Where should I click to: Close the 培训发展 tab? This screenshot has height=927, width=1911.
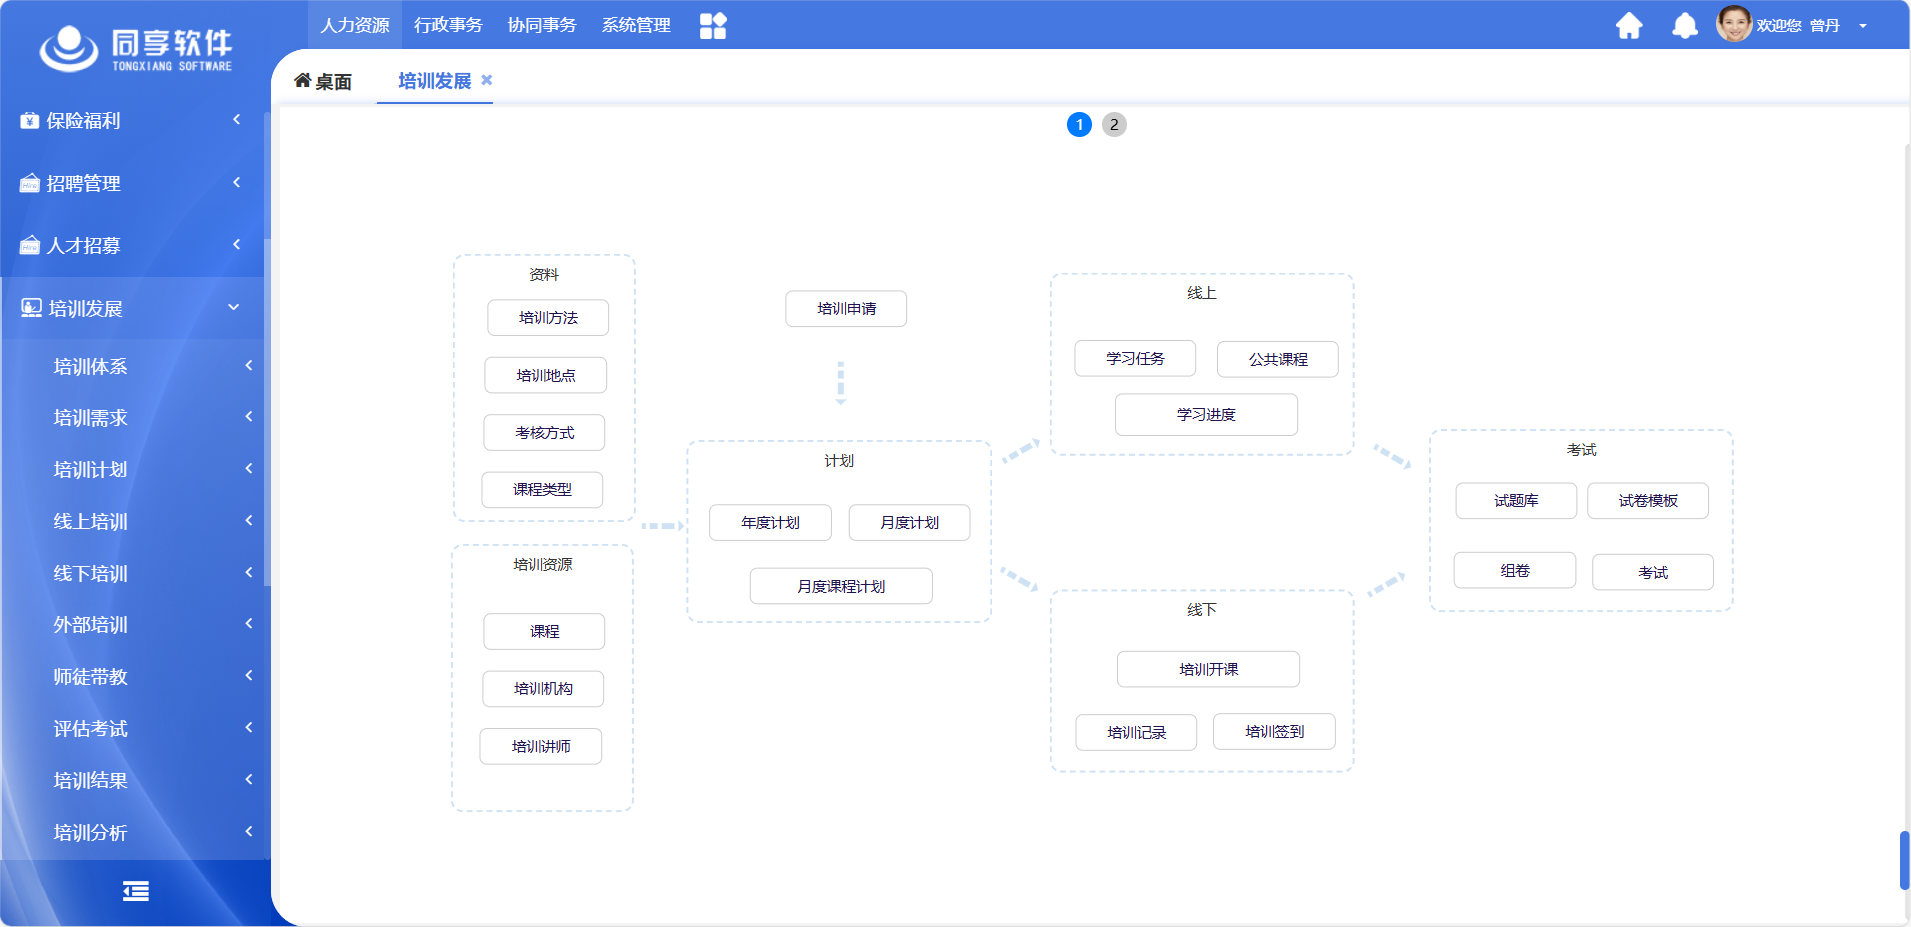[x=487, y=80]
